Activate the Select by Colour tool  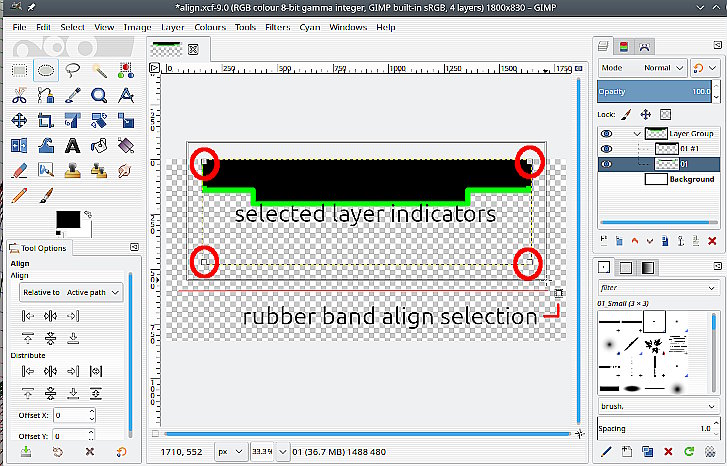click(126, 70)
